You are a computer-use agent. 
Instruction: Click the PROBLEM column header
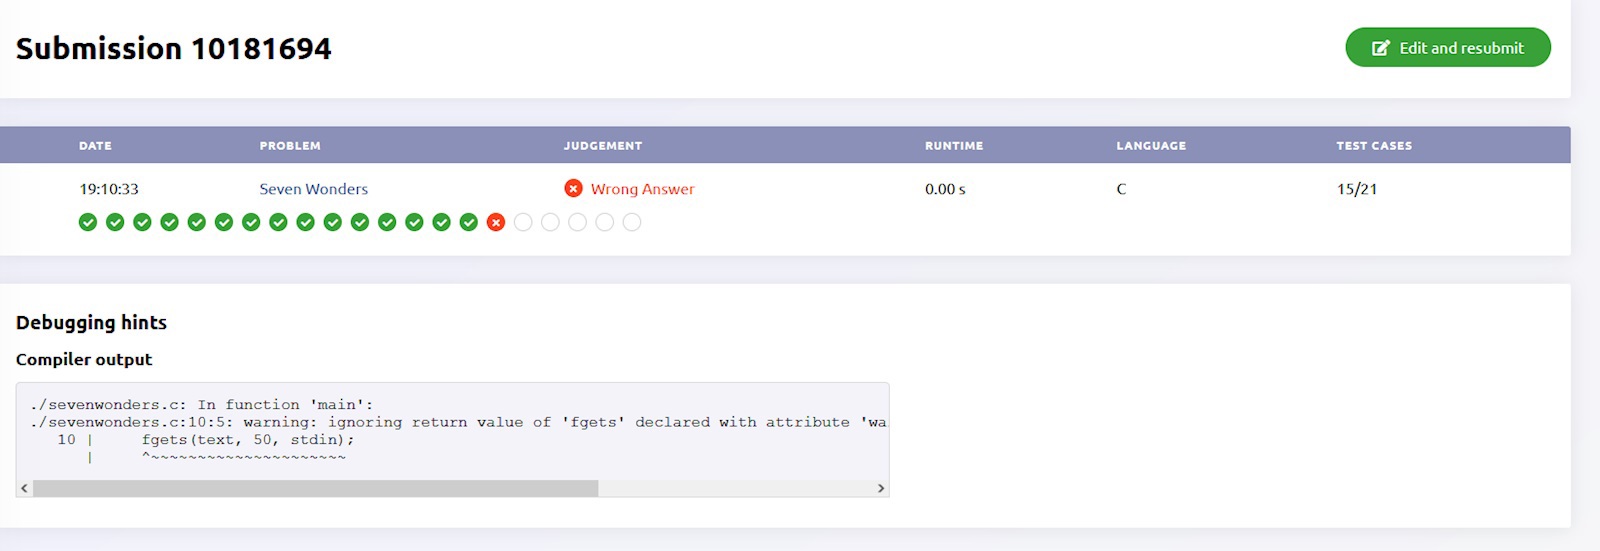(290, 146)
